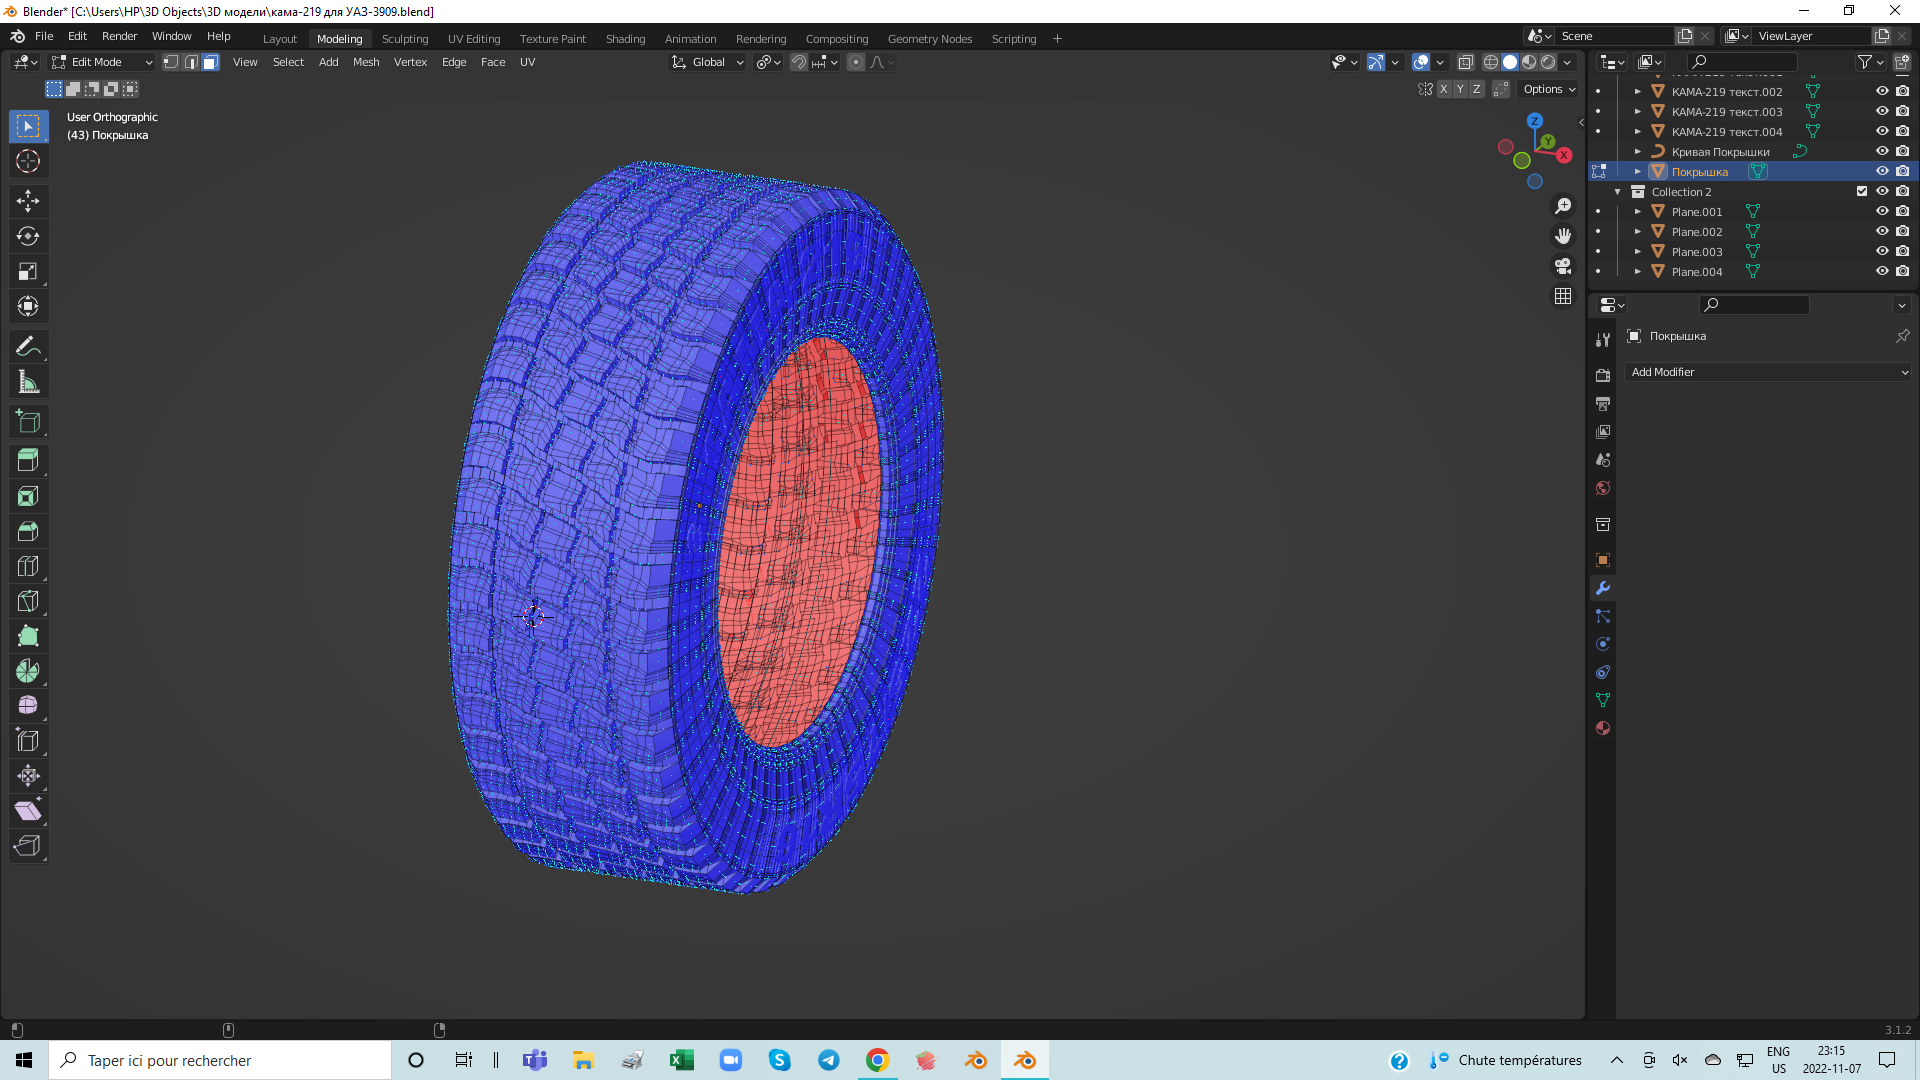
Task: Select the Bevel tool
Action: pyautogui.click(x=28, y=531)
